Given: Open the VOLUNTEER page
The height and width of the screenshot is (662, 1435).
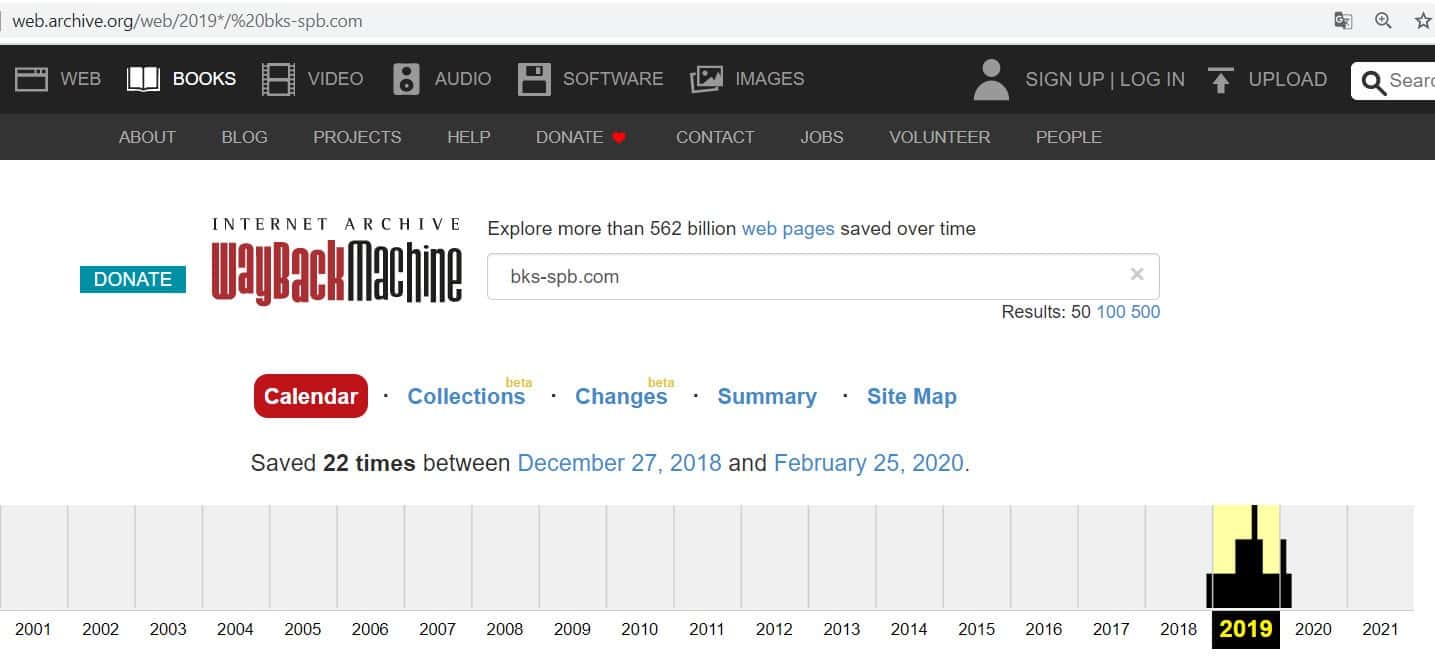Looking at the screenshot, I should pos(940,137).
